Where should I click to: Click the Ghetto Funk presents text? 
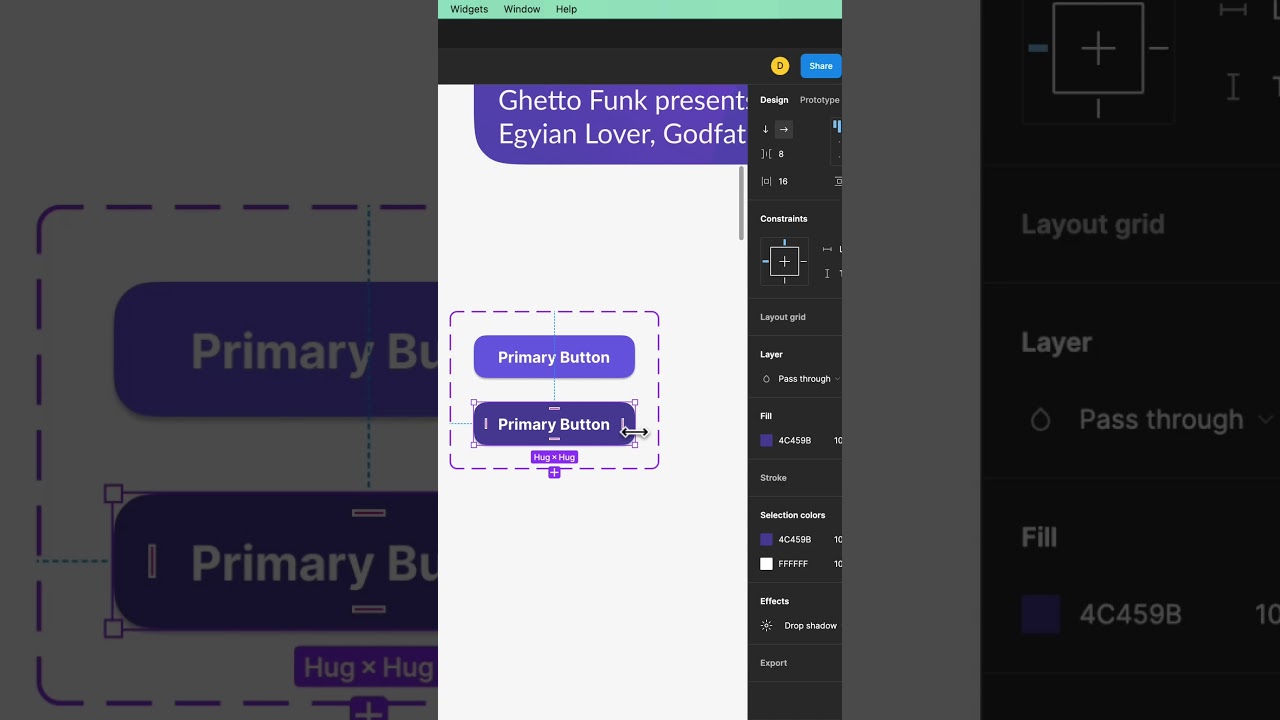(624, 100)
